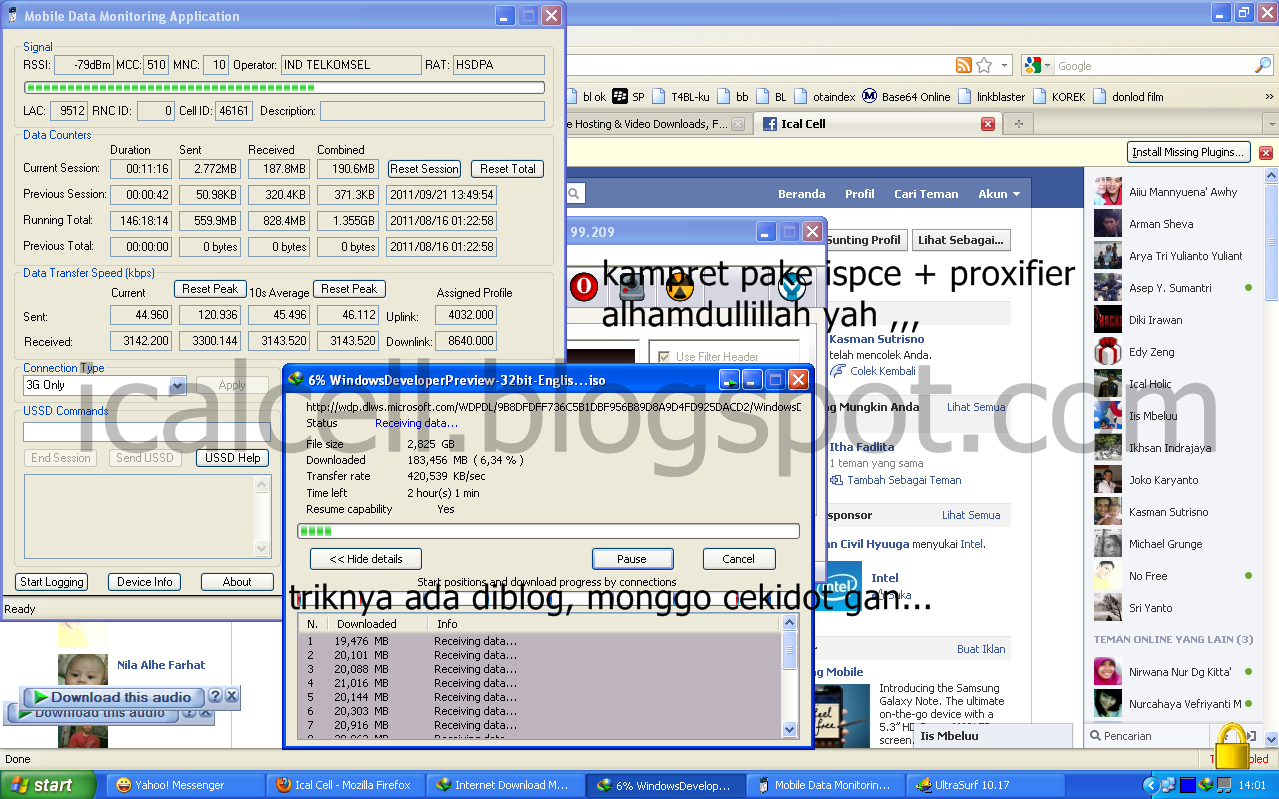The width and height of the screenshot is (1279, 799).
Task: Click the RSS feed icon in Firefox address bar
Action: [963, 65]
